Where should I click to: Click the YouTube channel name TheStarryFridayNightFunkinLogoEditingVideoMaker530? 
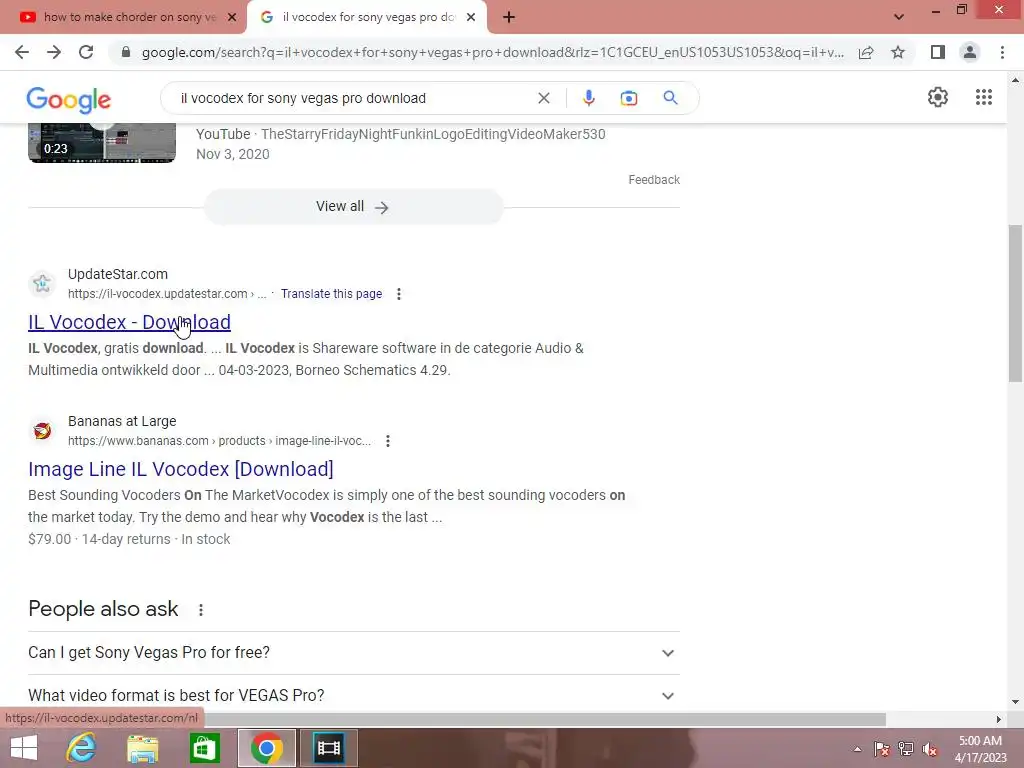coord(433,134)
